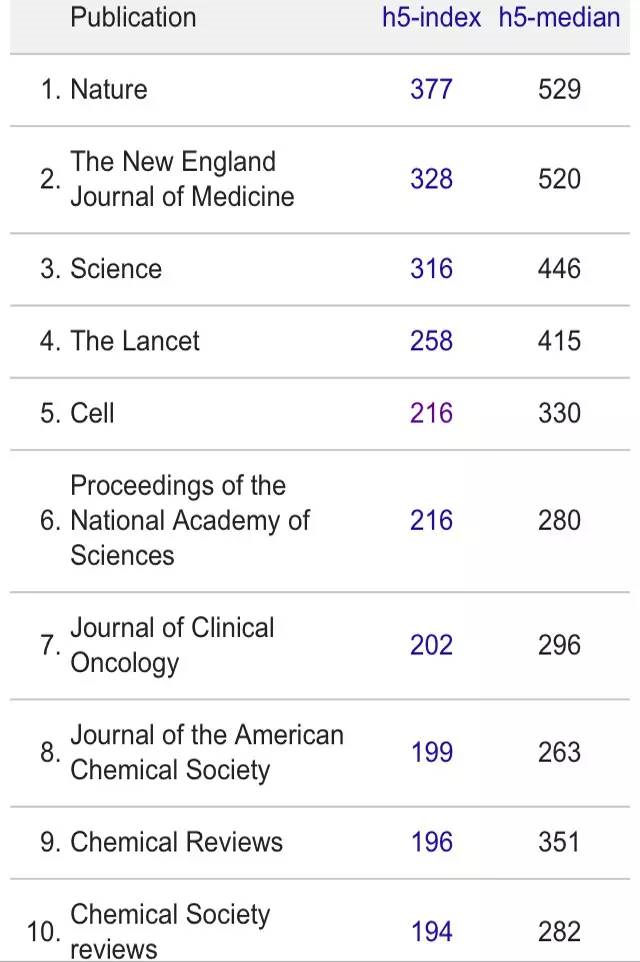Open the 199 h5-index link
Image resolution: width=640 pixels, height=962 pixels.
tap(431, 752)
